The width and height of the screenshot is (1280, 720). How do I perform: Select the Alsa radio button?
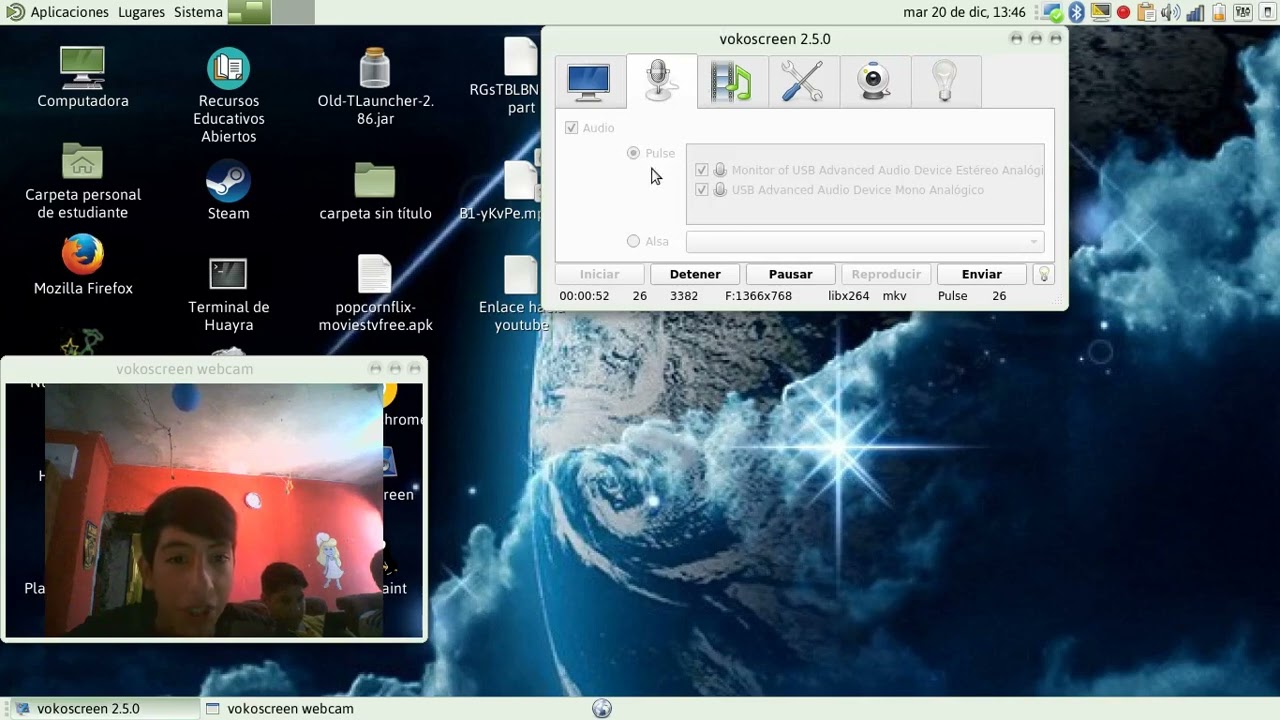click(x=633, y=241)
